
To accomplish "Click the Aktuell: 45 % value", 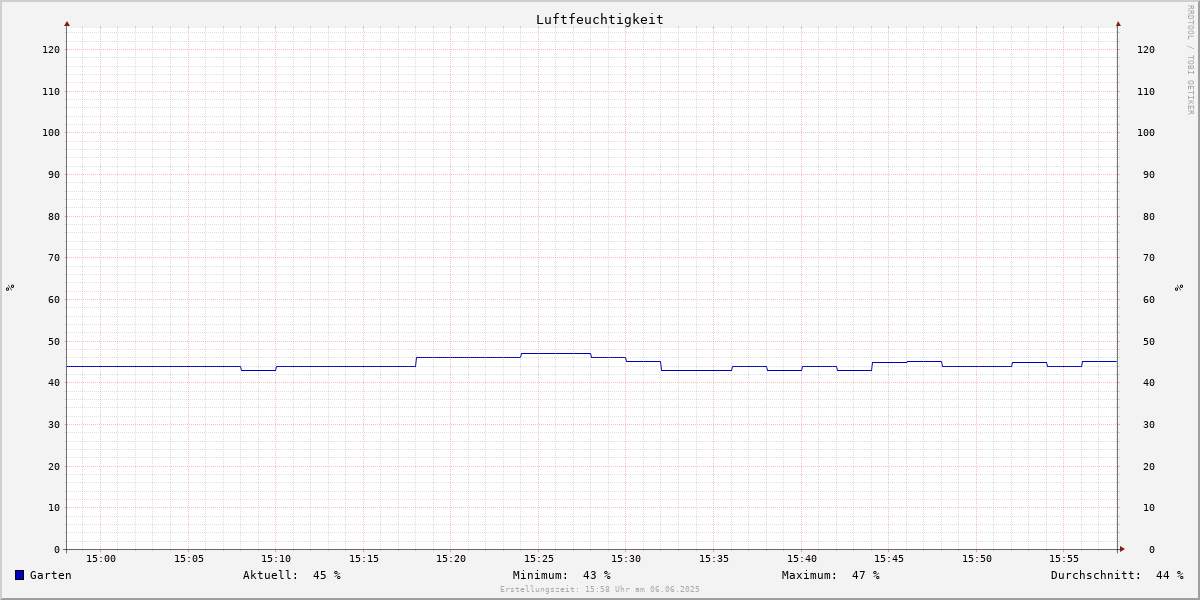I will coord(292,575).
